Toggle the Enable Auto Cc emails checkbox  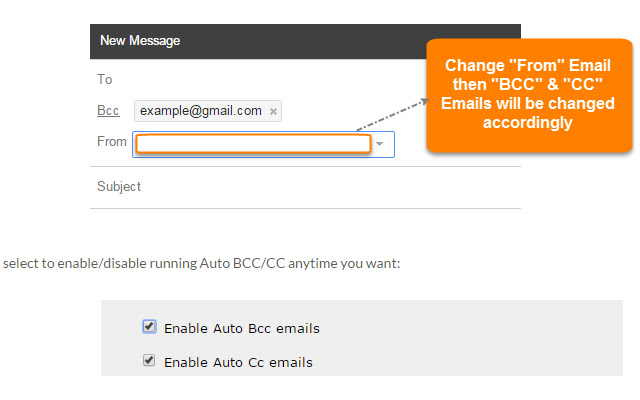click(149, 361)
